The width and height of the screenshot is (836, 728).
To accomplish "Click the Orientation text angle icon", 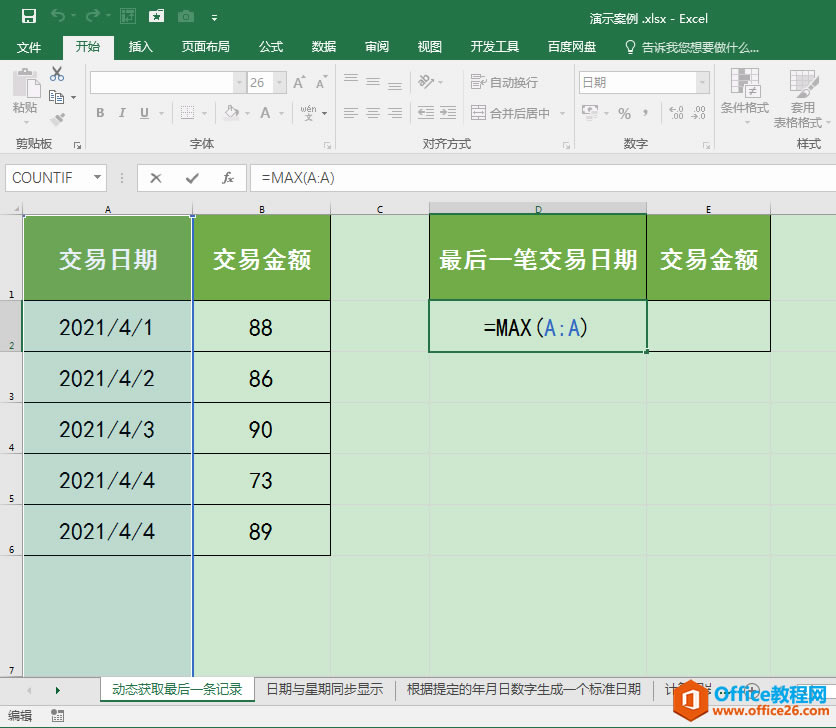I will [426, 81].
